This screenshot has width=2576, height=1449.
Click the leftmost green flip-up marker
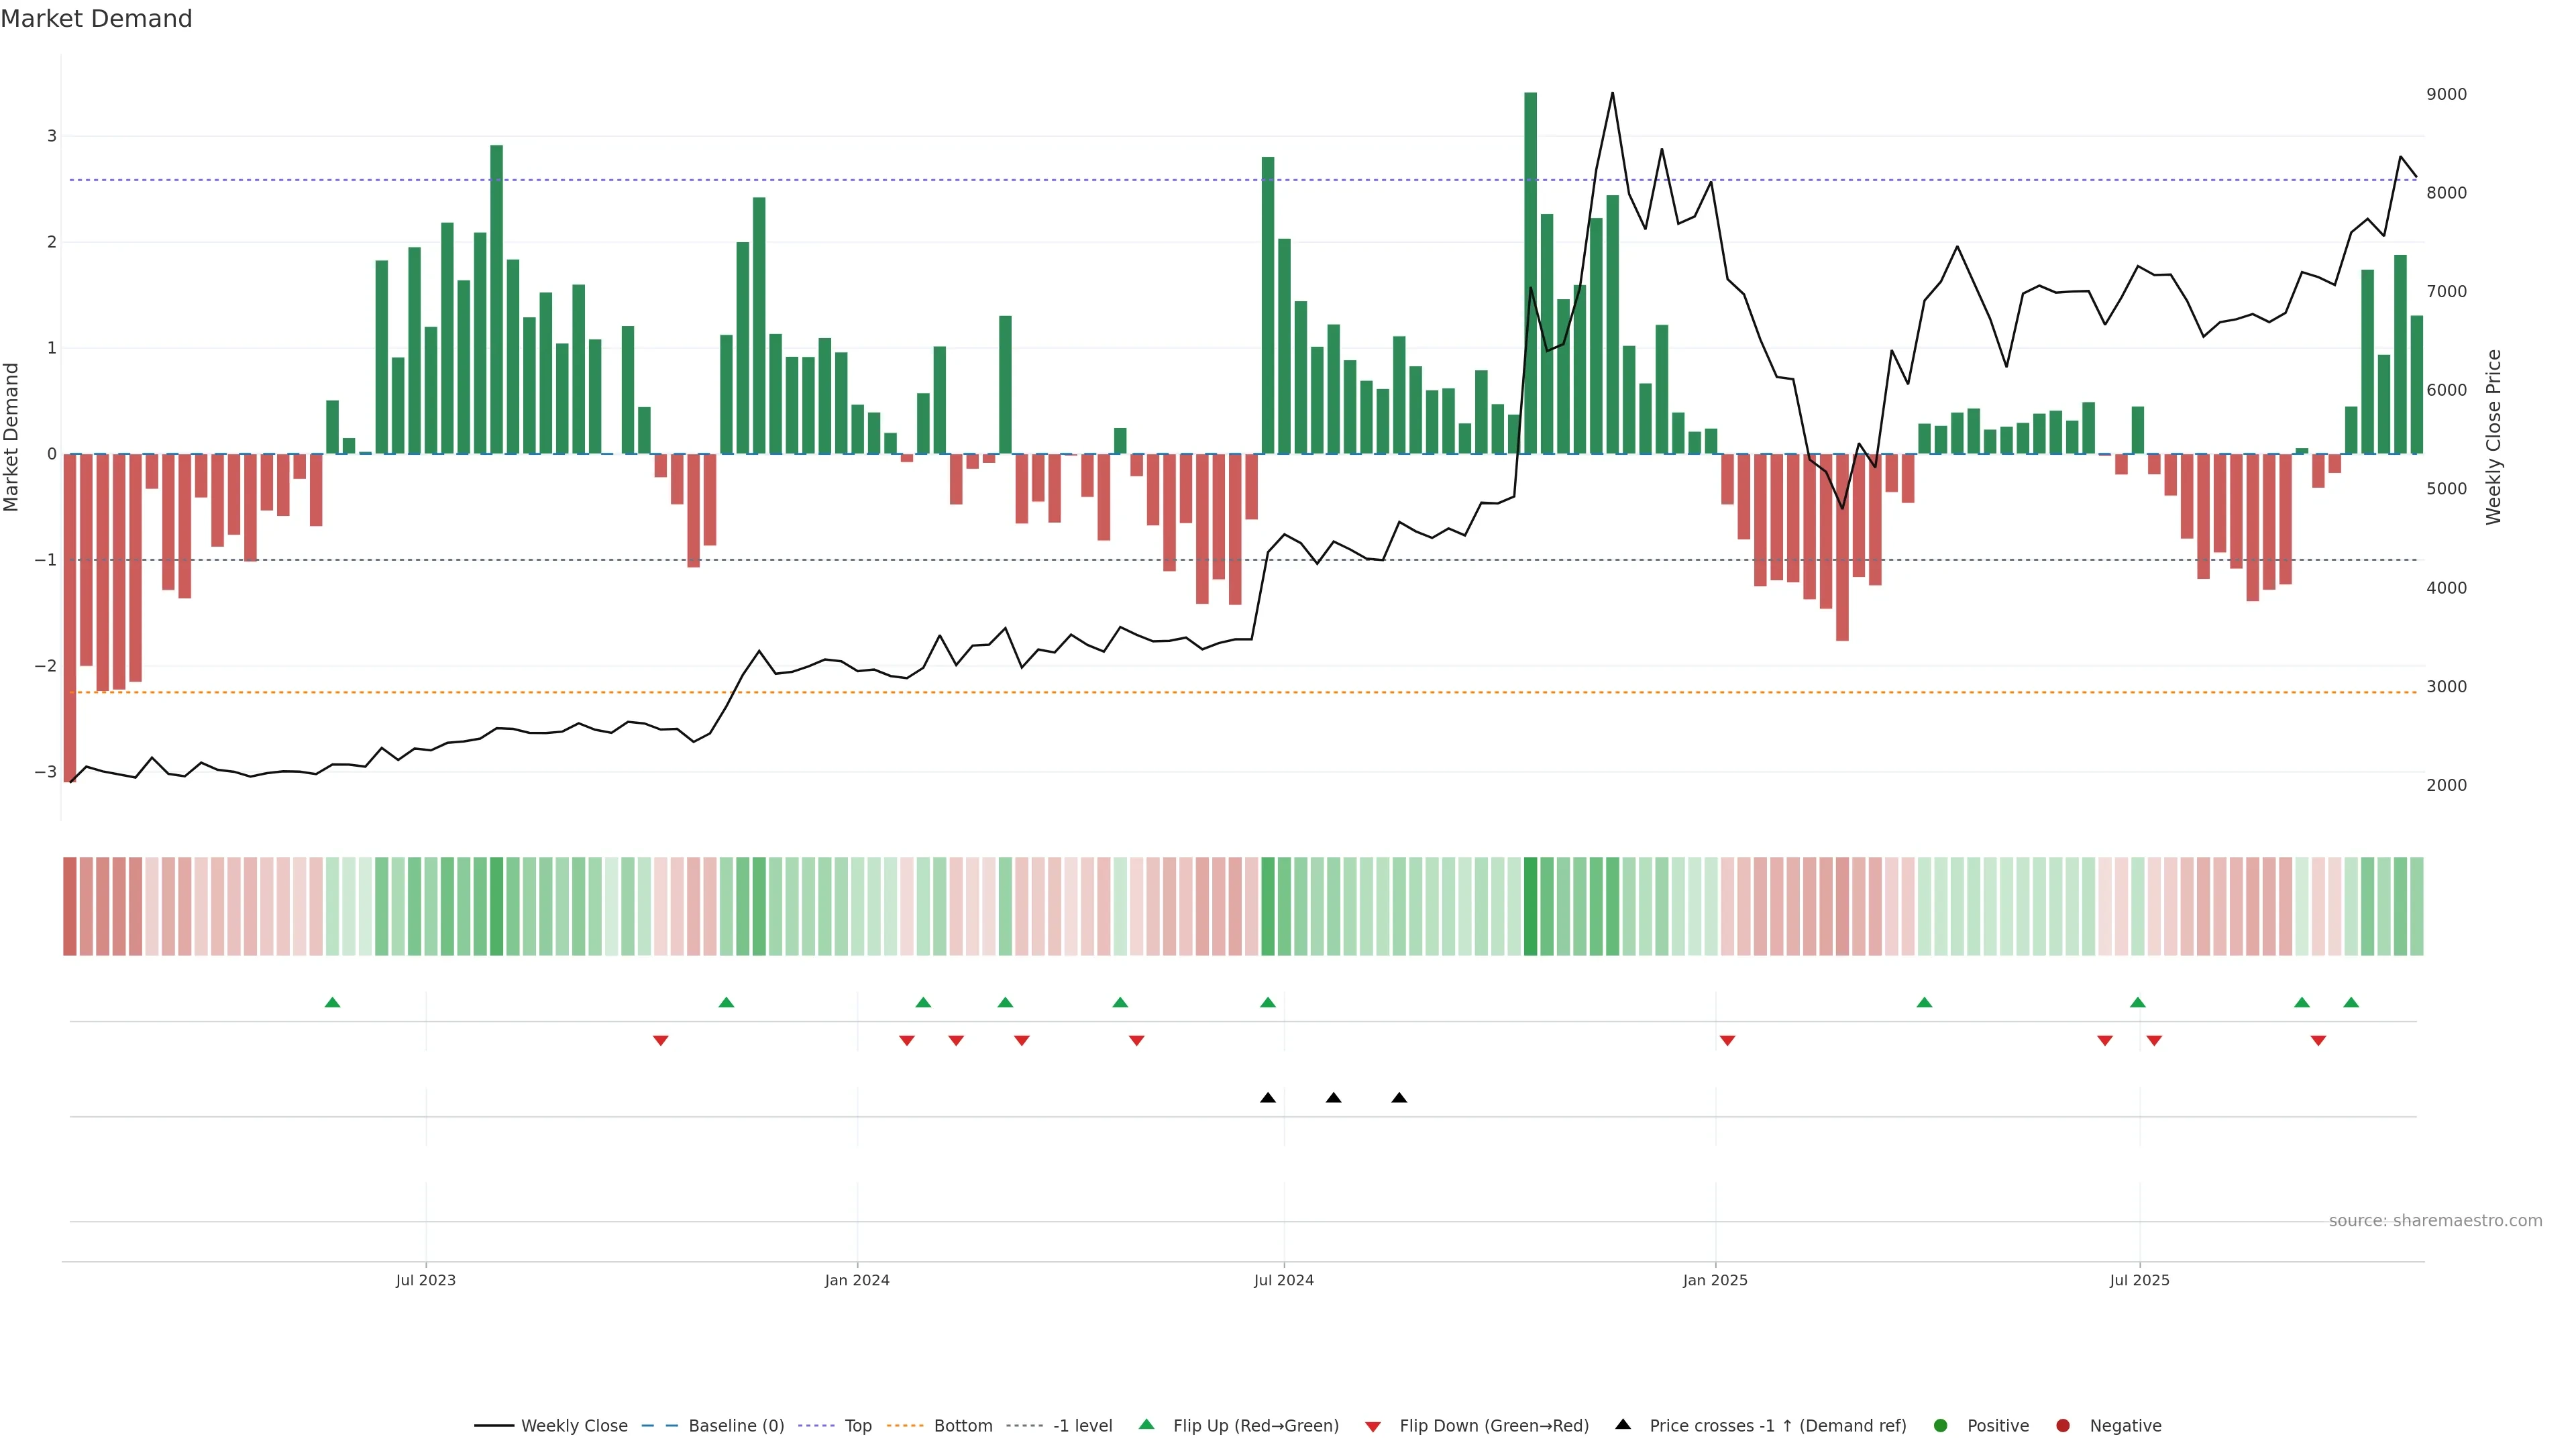(332, 1002)
